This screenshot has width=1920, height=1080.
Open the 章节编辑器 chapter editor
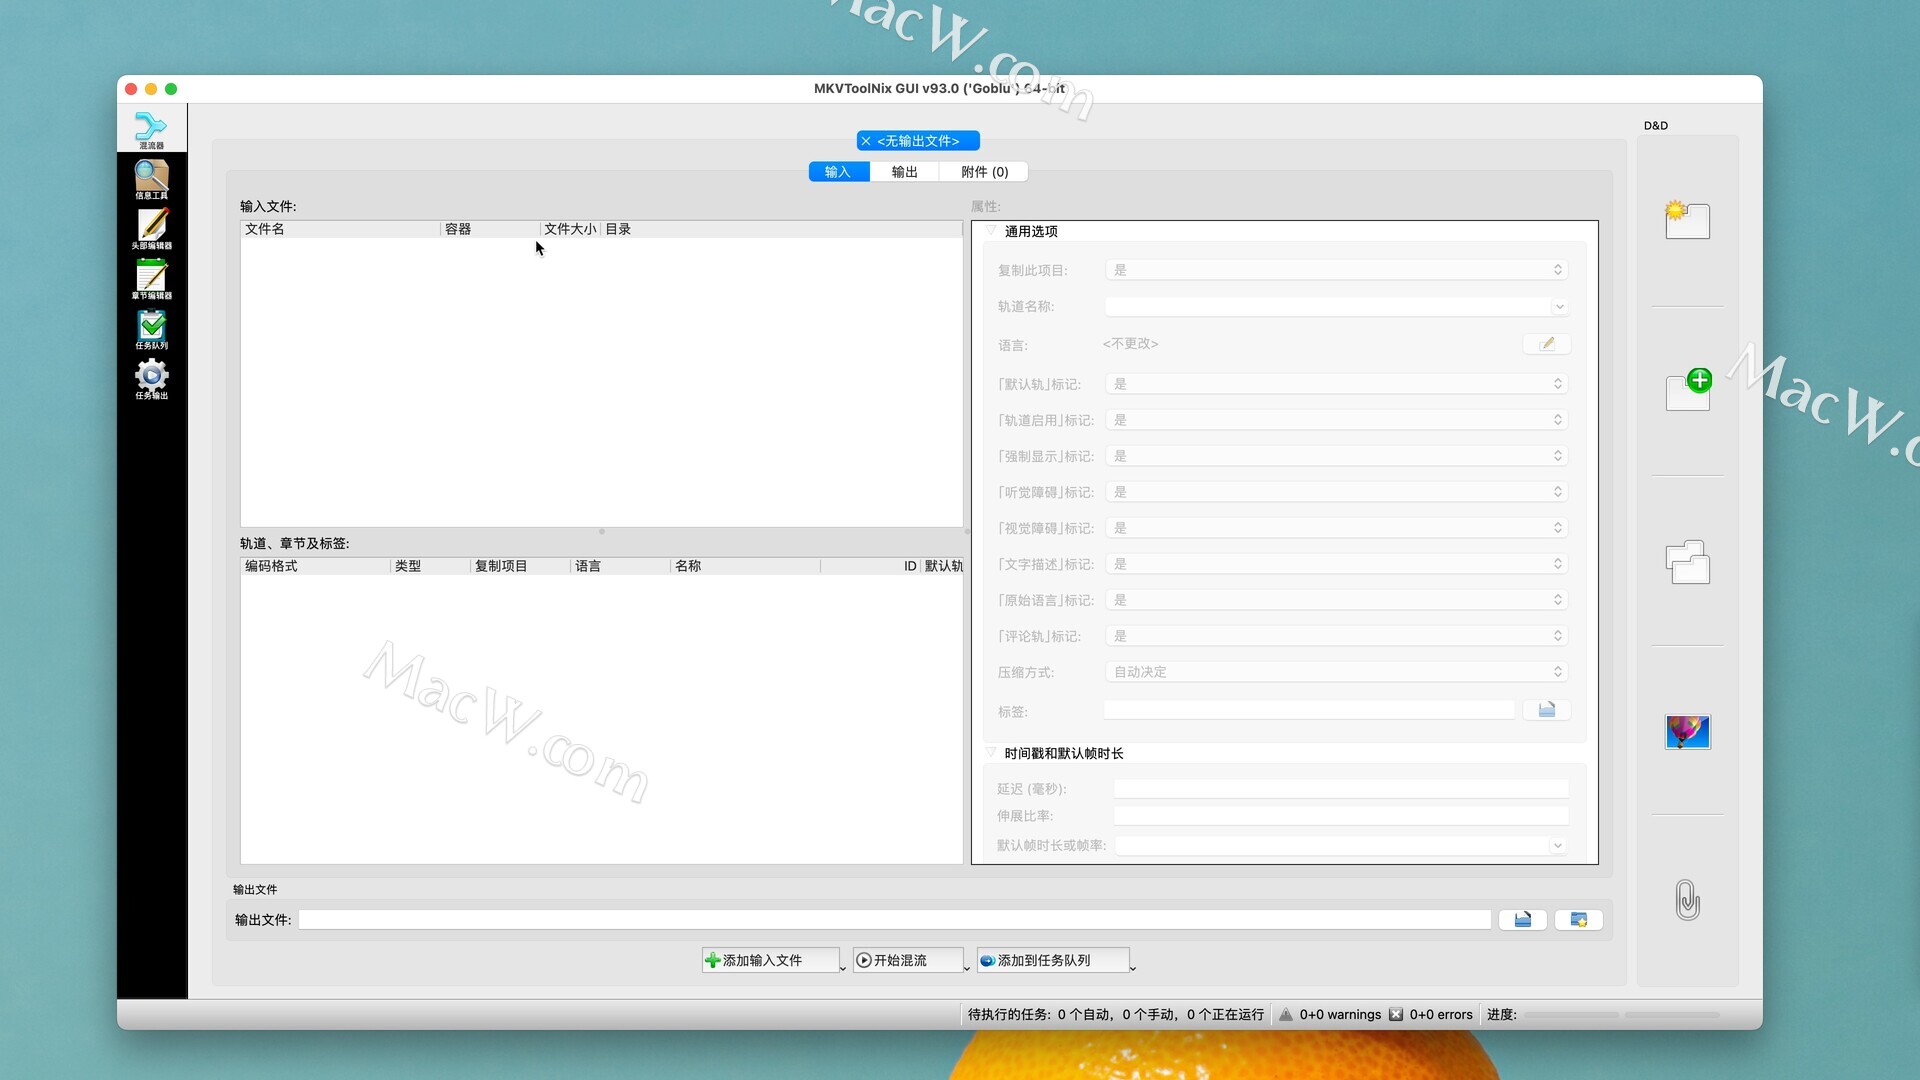point(151,279)
